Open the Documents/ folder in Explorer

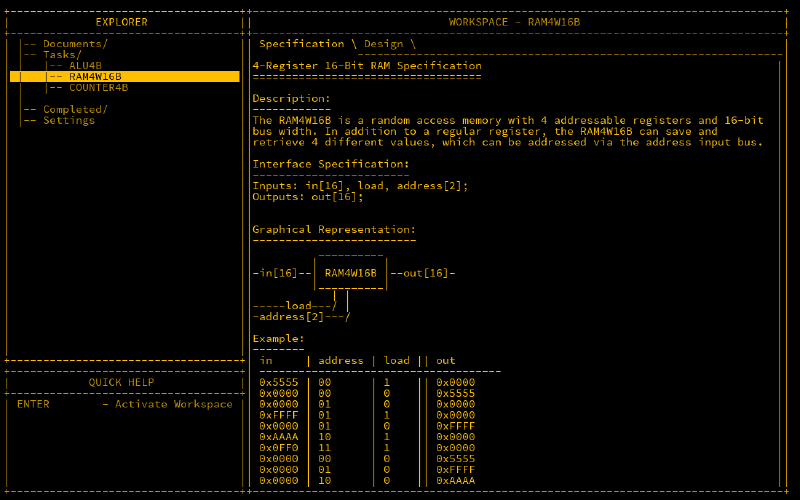click(75, 44)
